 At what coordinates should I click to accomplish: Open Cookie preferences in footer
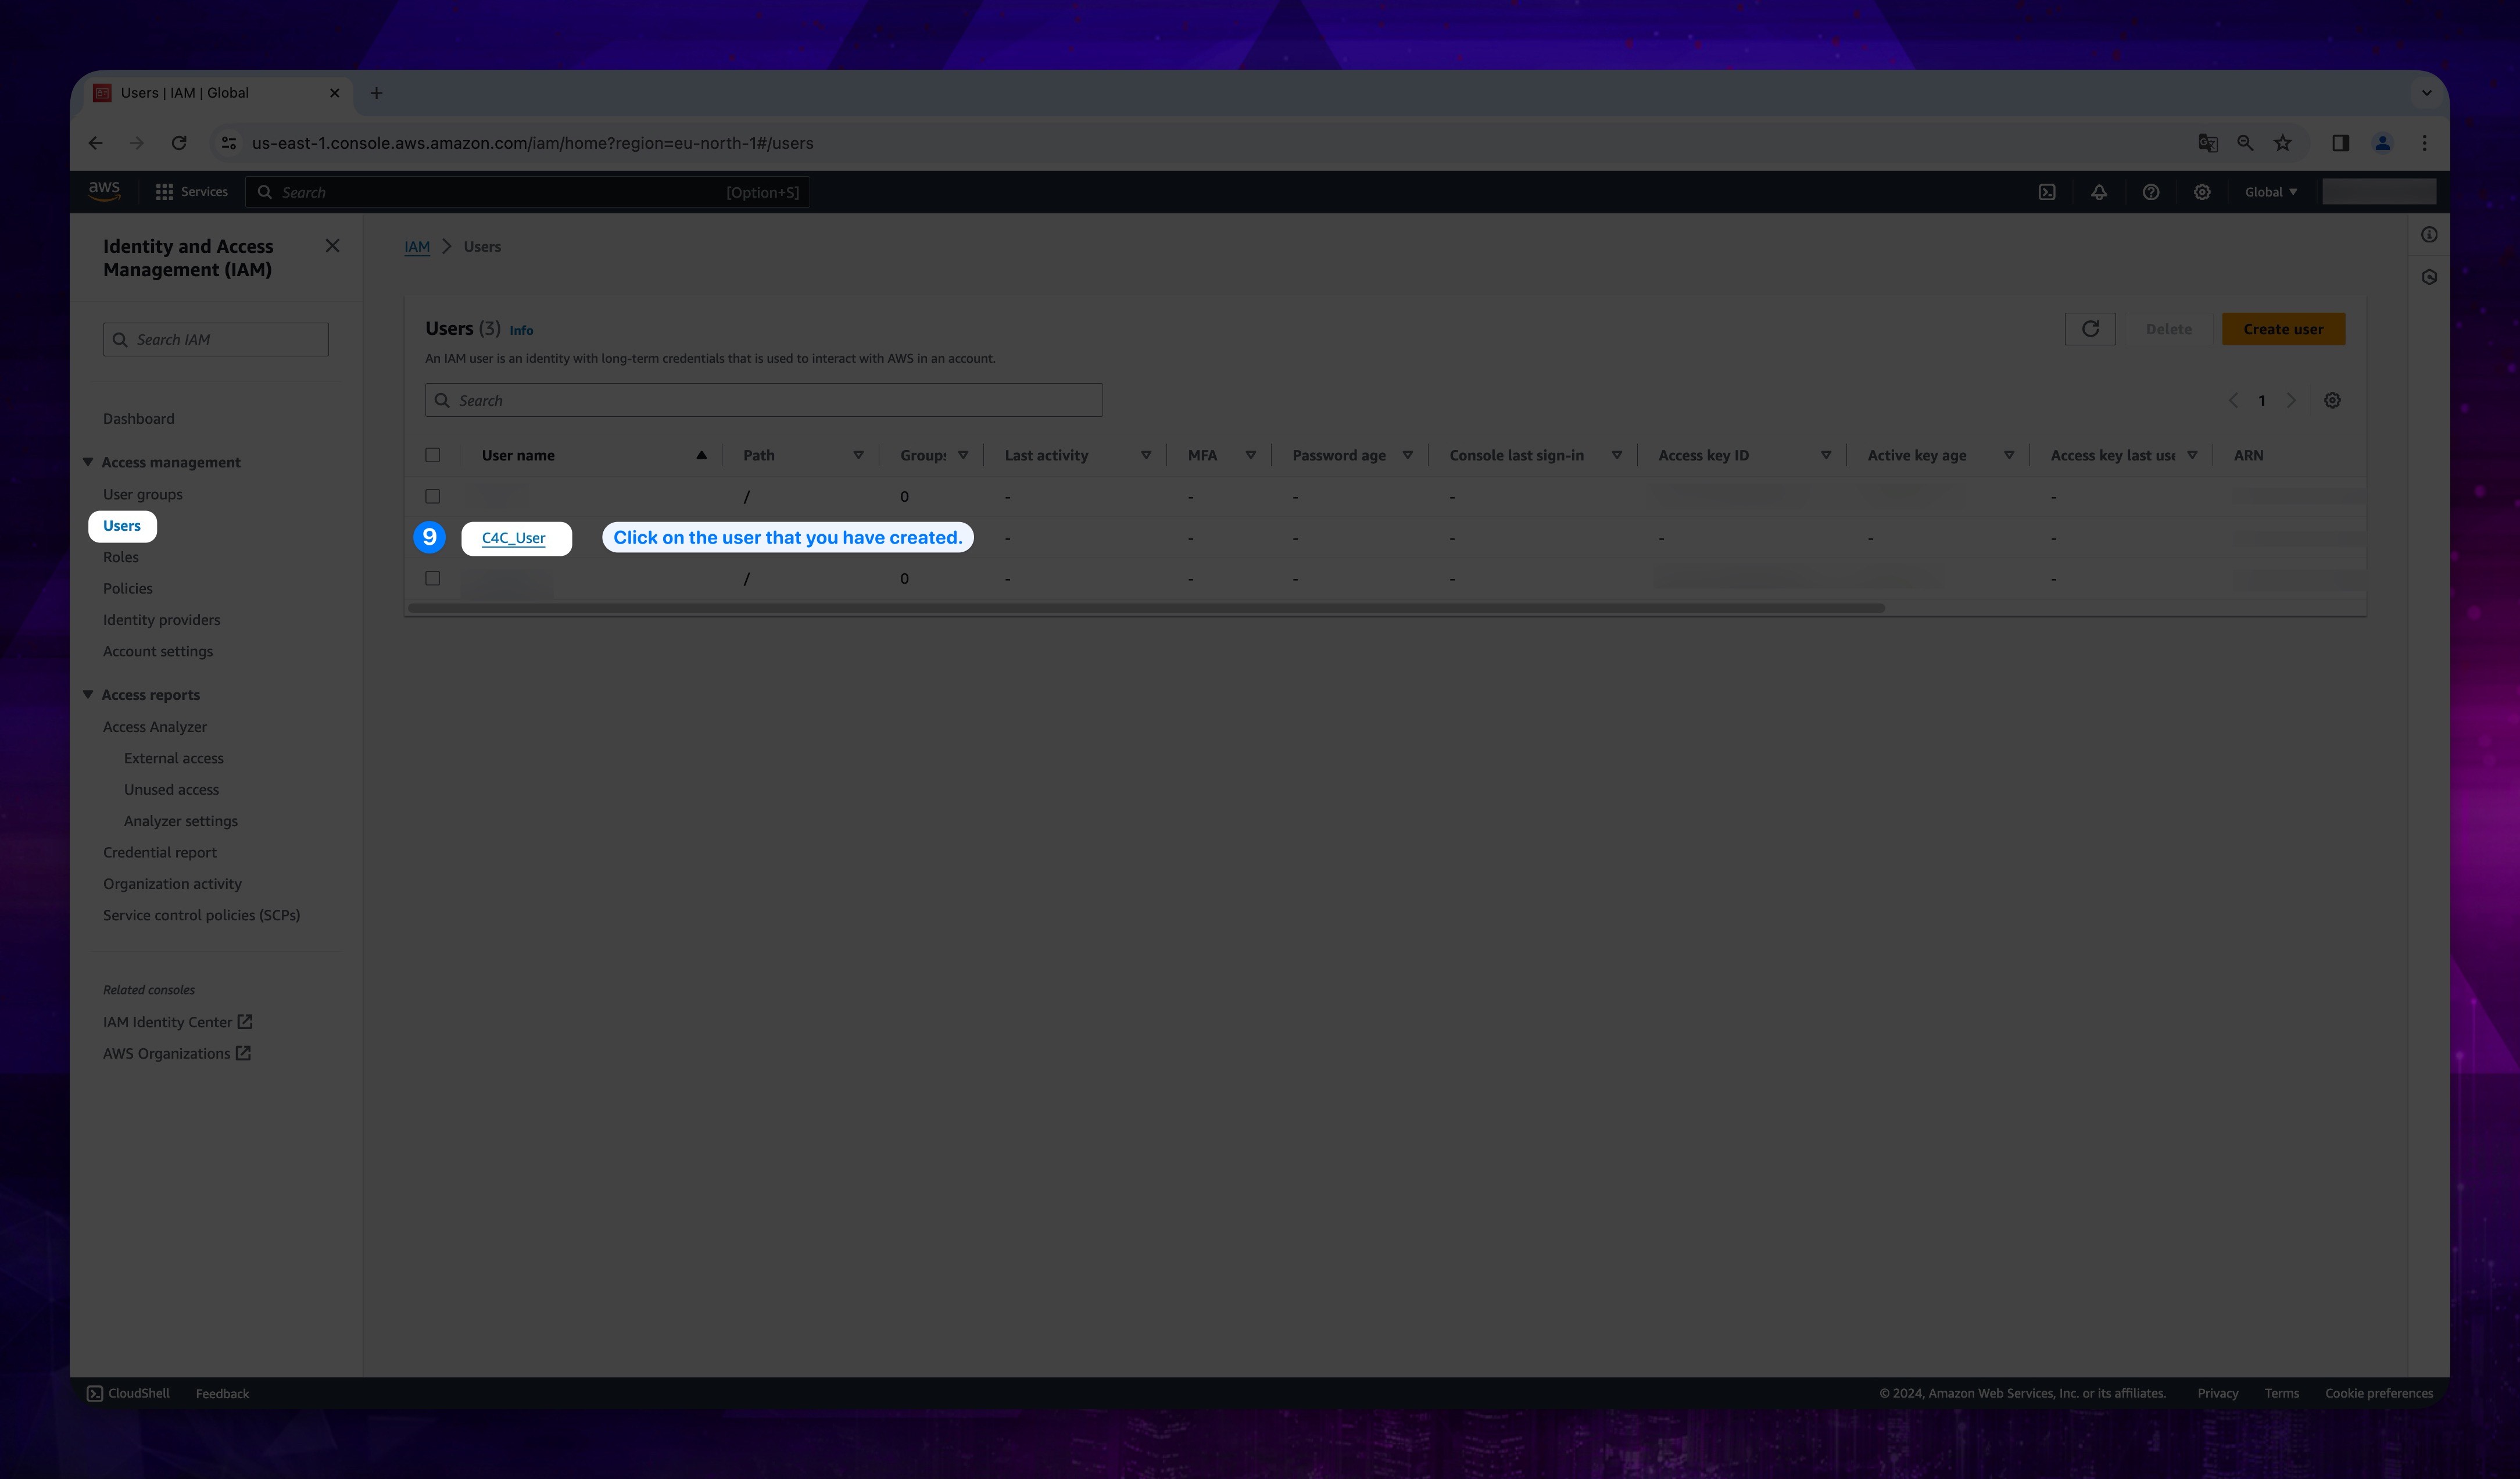pos(2378,1393)
